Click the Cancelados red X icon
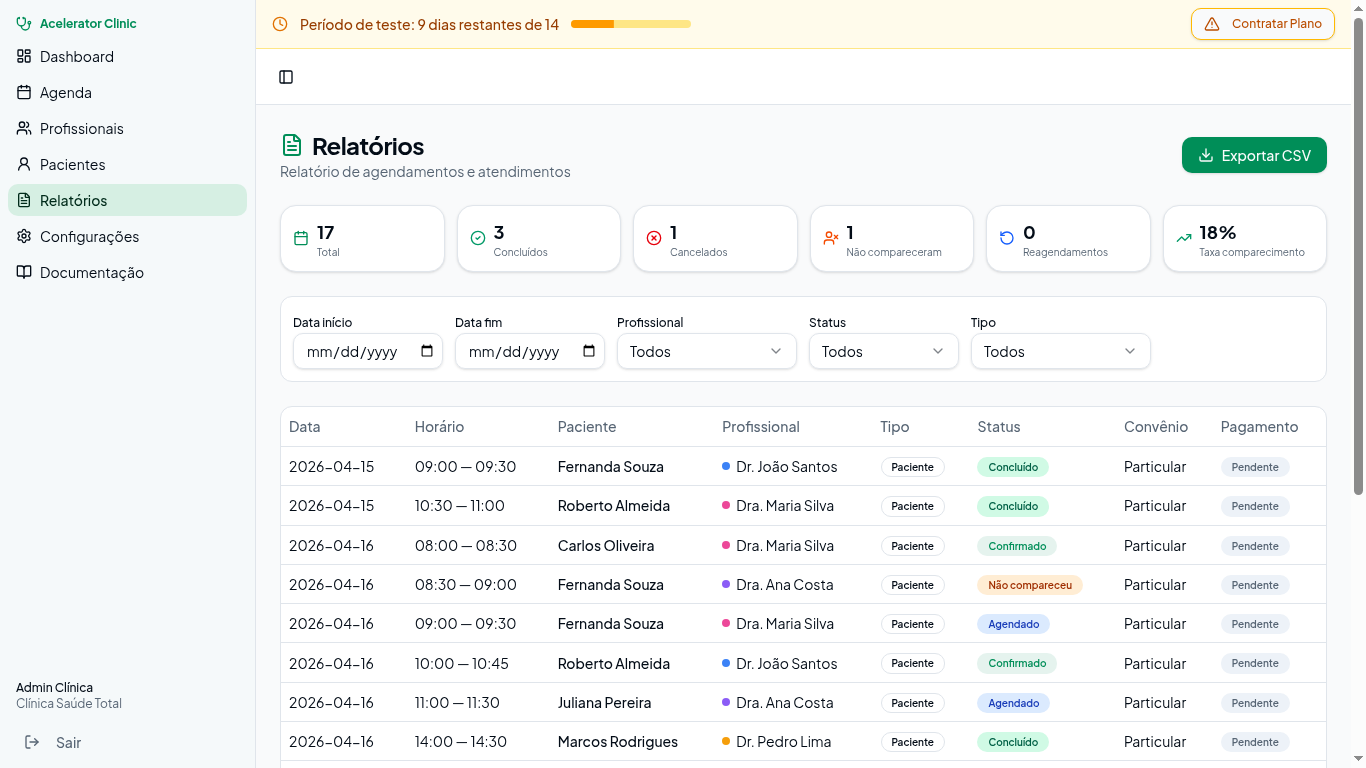This screenshot has height=768, width=1366. click(654, 238)
